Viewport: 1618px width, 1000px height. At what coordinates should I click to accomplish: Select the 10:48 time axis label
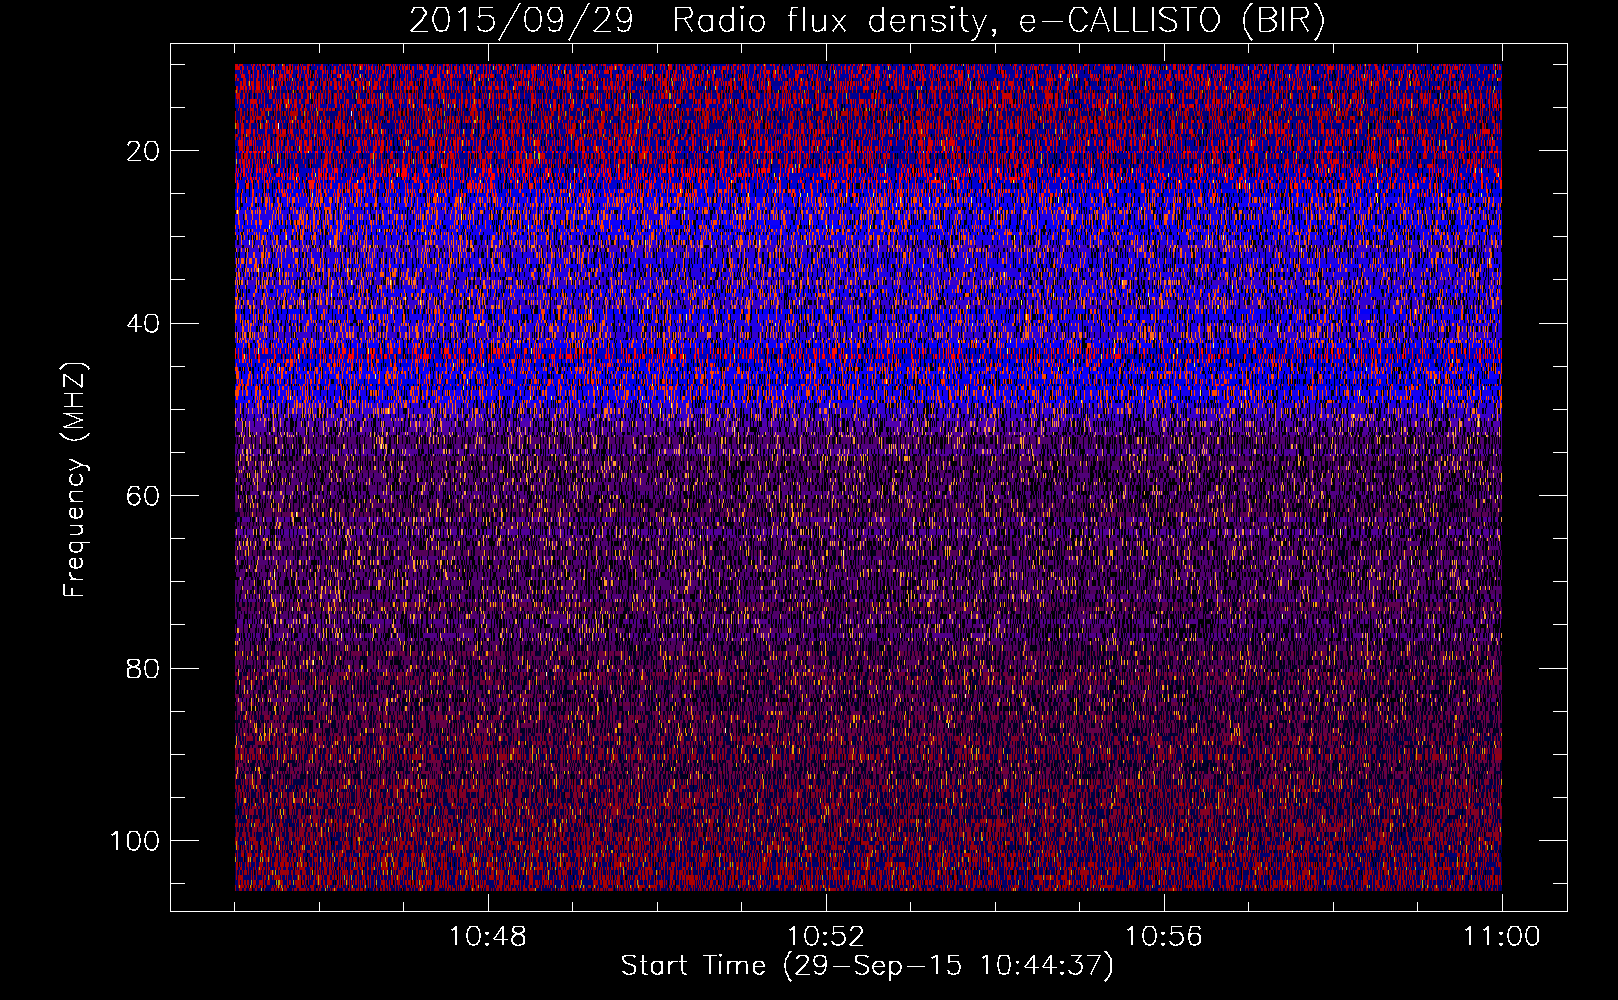point(487,937)
